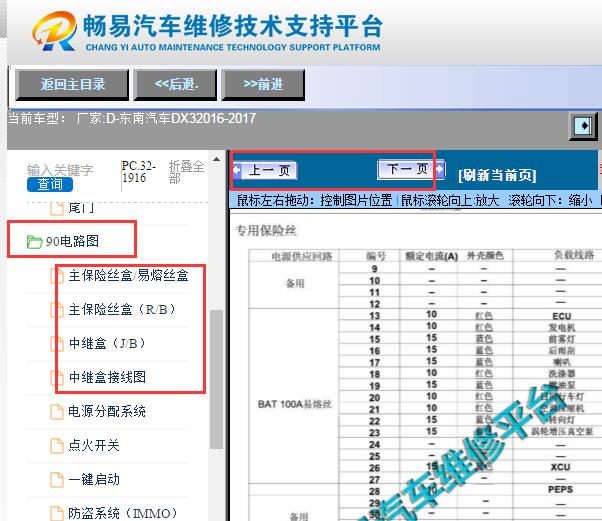Viewport: 602px width, 521px height.
Task: Click 发电机 cell in row 14
Action: [562, 327]
